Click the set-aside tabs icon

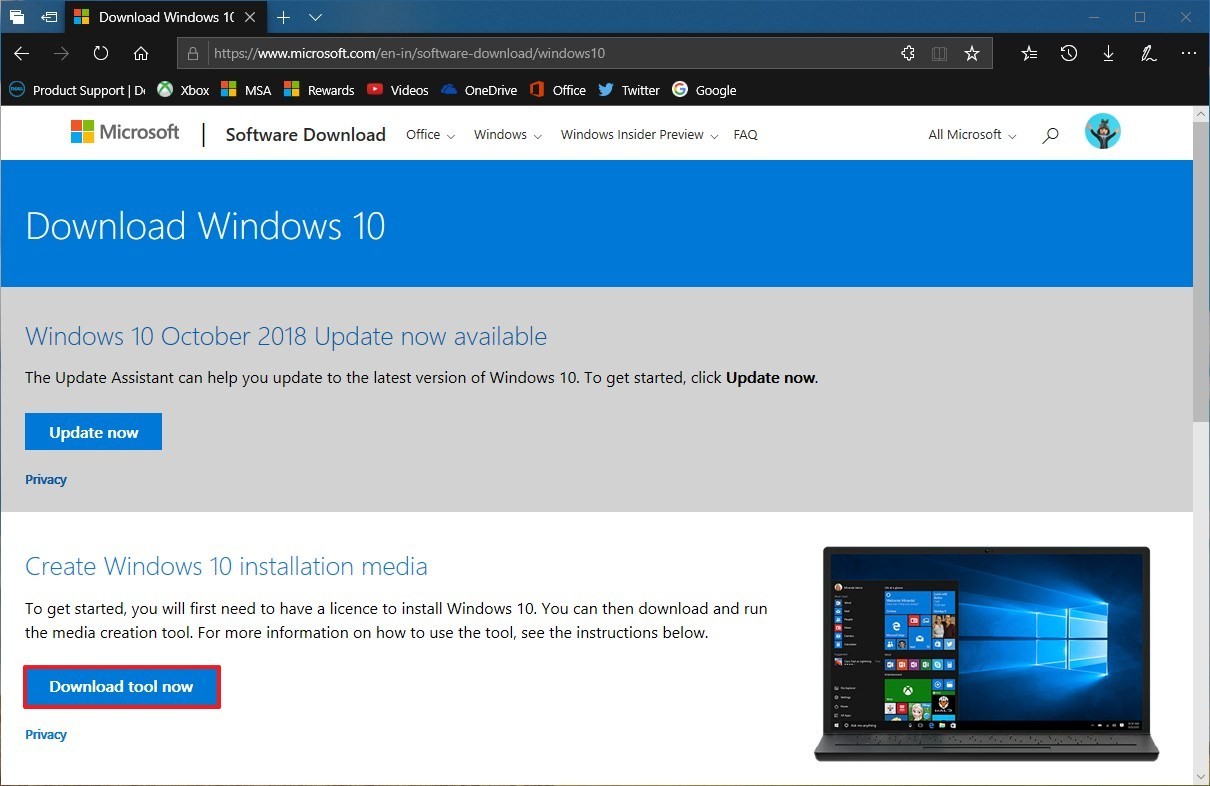16,17
